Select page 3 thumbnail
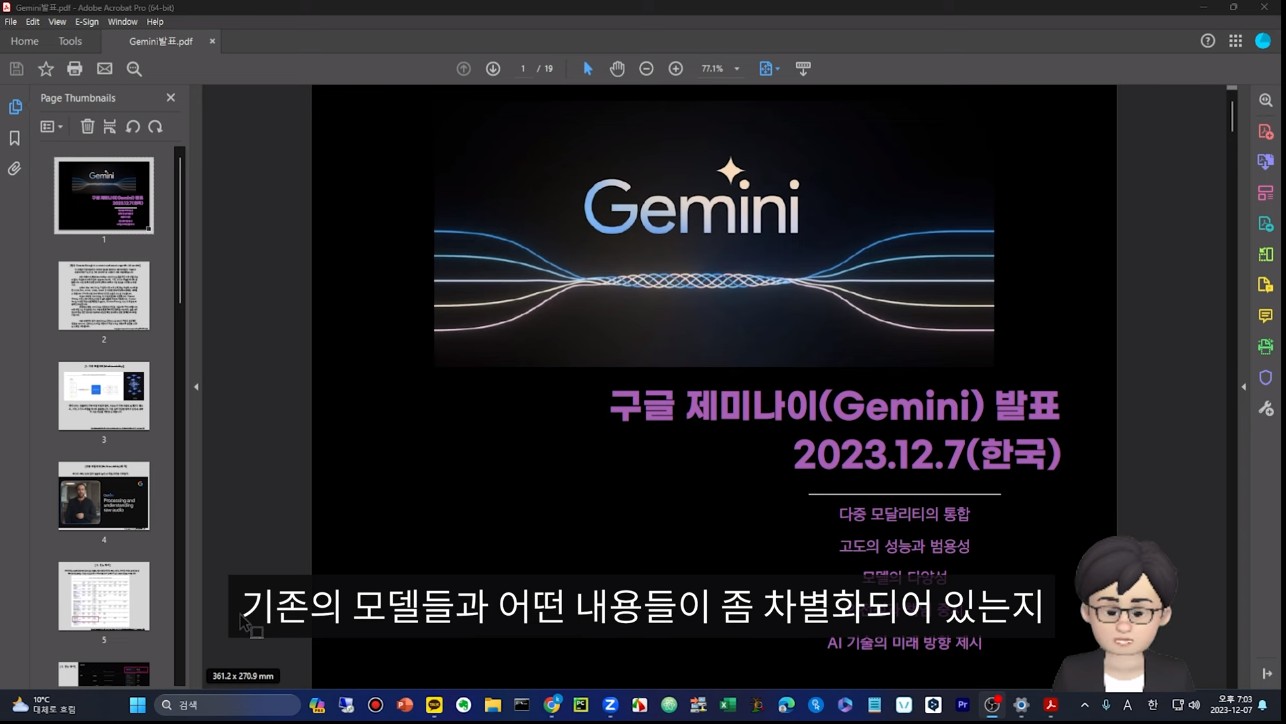Screen dimensions: 1286x724 click(104, 396)
